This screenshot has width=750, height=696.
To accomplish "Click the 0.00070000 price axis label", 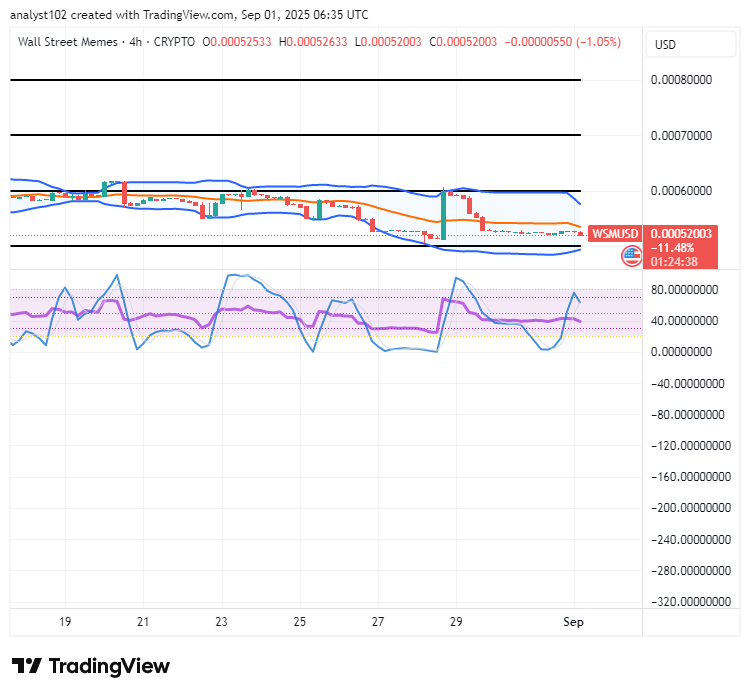I will [681, 135].
